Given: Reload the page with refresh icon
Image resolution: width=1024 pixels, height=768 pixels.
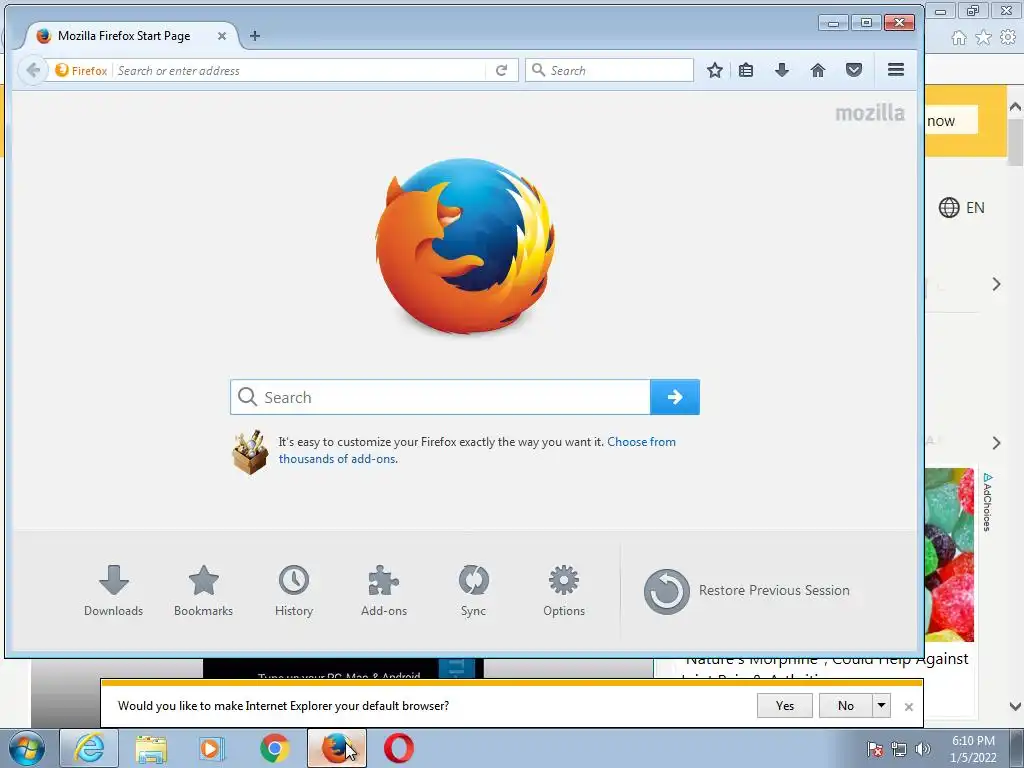Looking at the screenshot, I should pos(501,70).
